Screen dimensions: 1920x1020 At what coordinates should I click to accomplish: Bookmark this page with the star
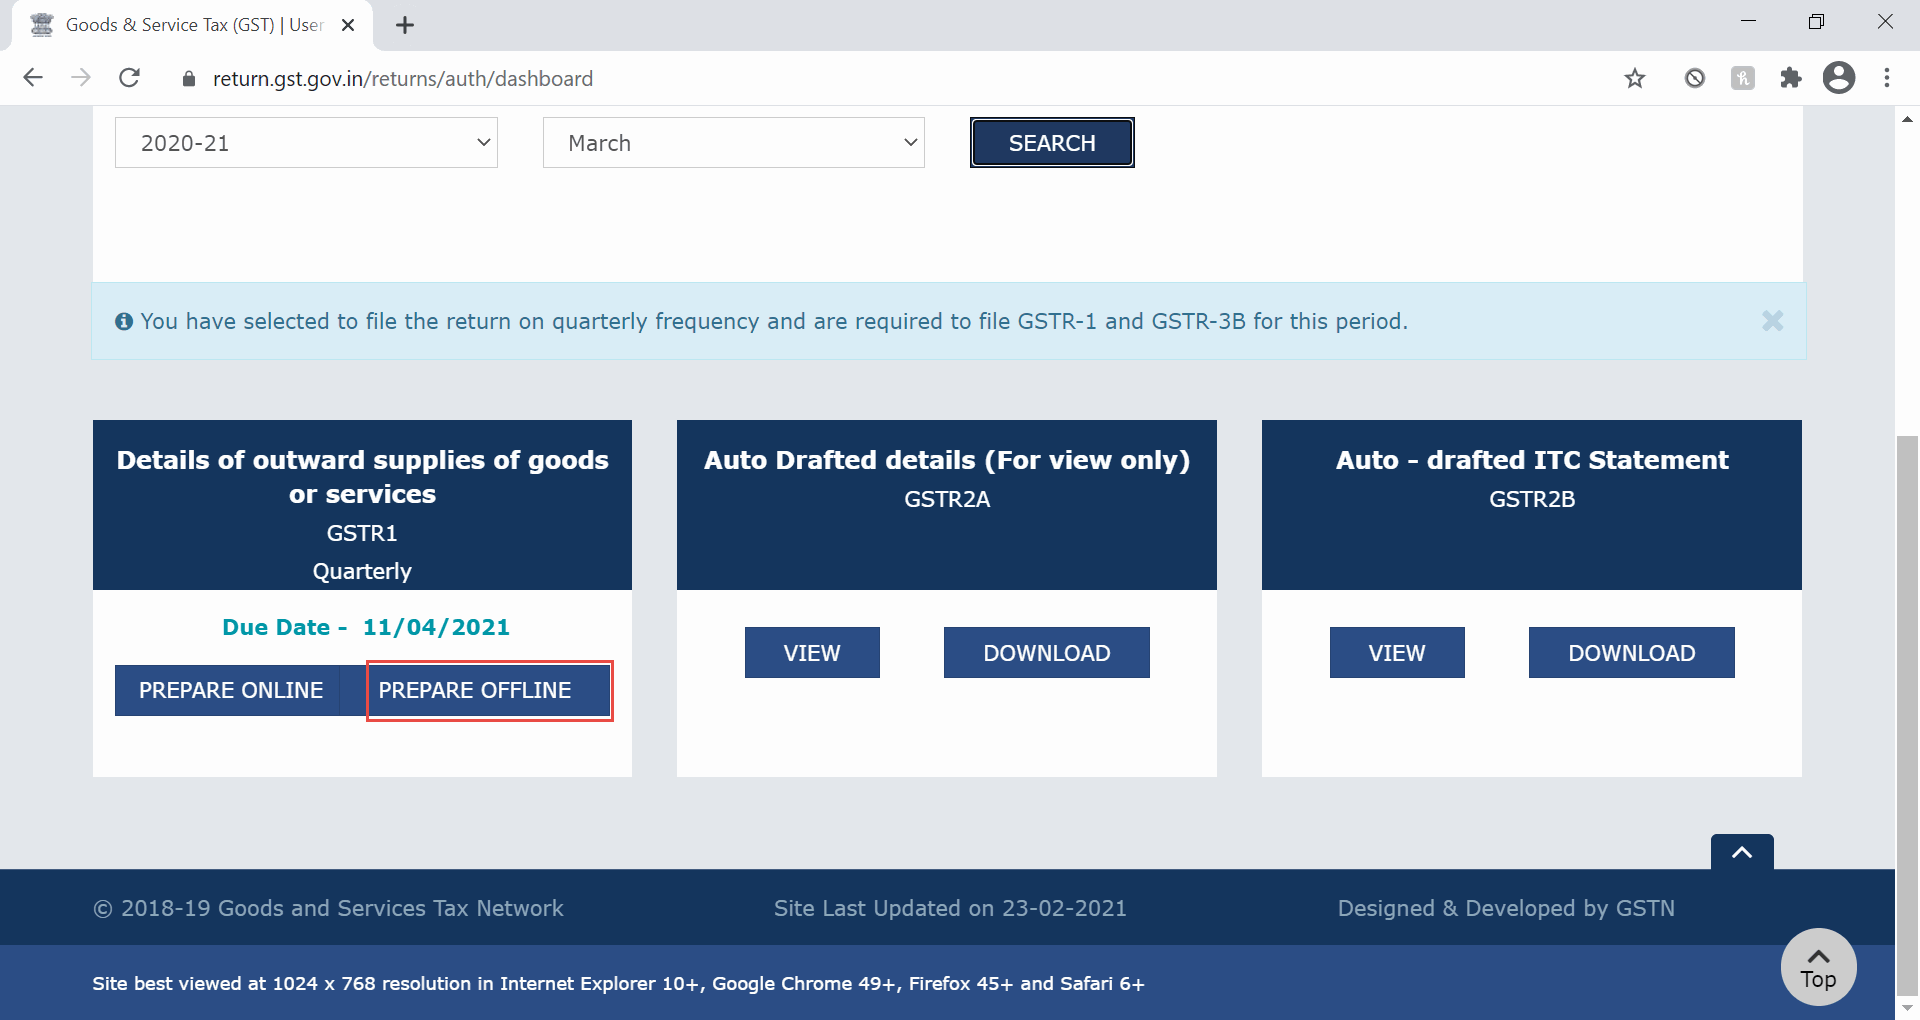pyautogui.click(x=1635, y=78)
